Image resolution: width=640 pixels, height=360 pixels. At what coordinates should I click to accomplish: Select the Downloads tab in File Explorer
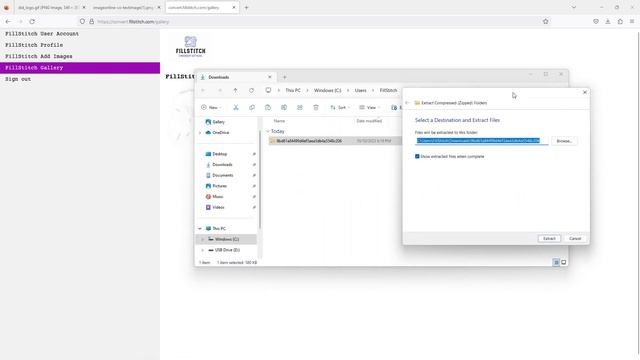pos(236,77)
